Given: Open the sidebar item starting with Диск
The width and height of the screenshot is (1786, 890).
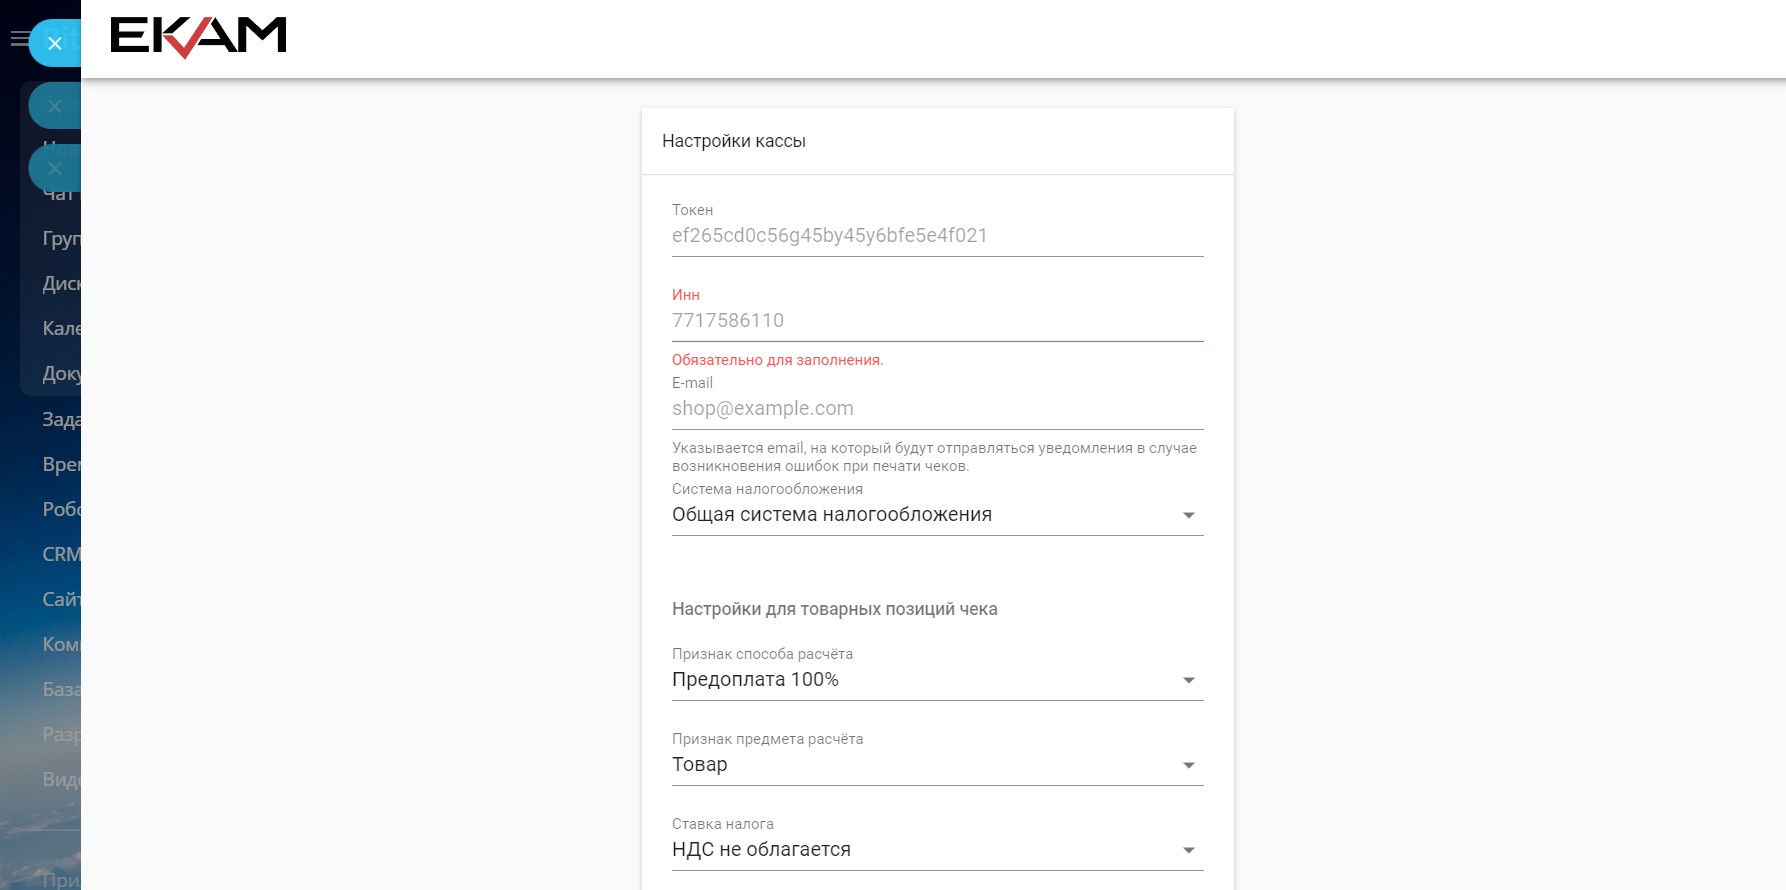Looking at the screenshot, I should [x=60, y=284].
